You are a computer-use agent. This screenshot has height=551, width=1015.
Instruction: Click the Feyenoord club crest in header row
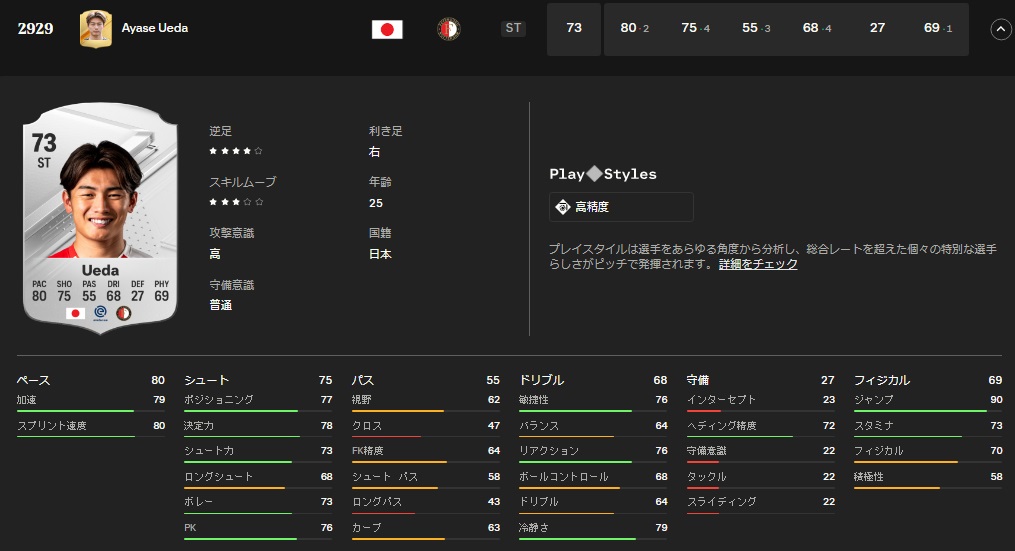coord(449,29)
